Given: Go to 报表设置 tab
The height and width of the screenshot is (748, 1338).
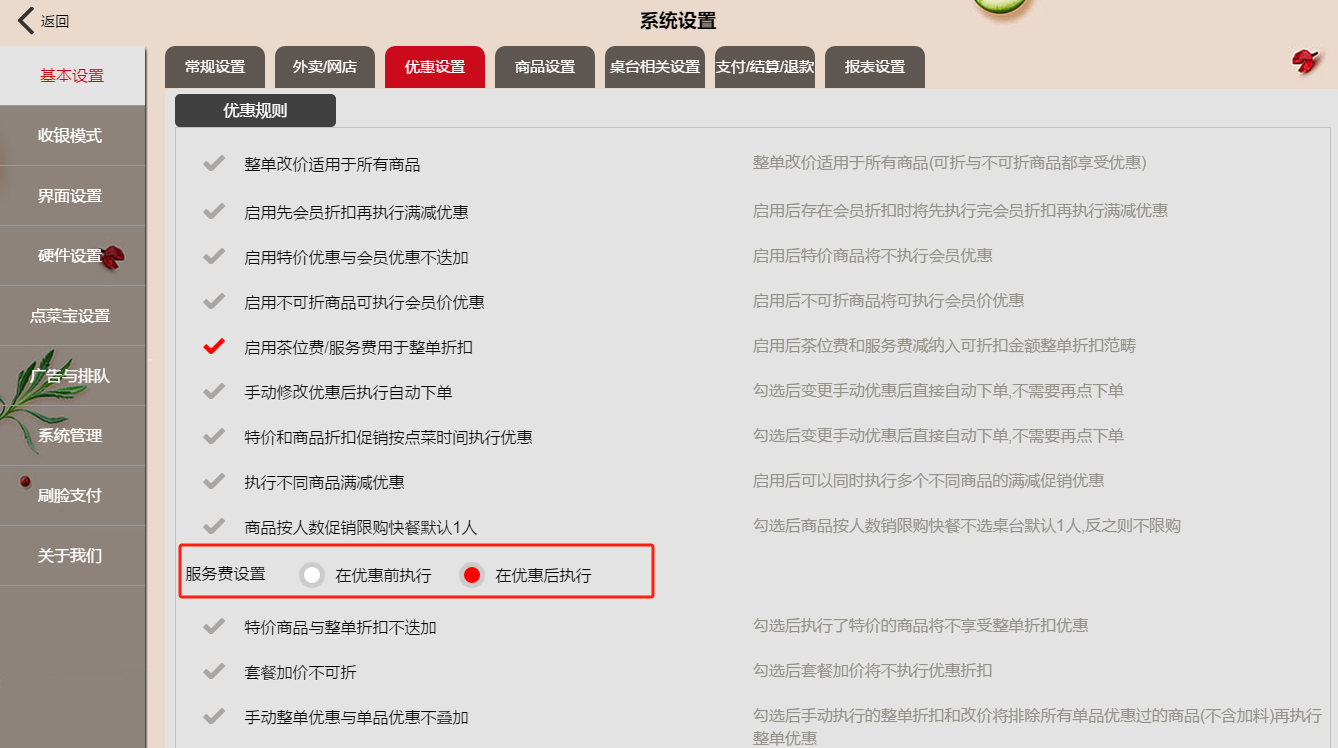Looking at the screenshot, I should pos(875,67).
